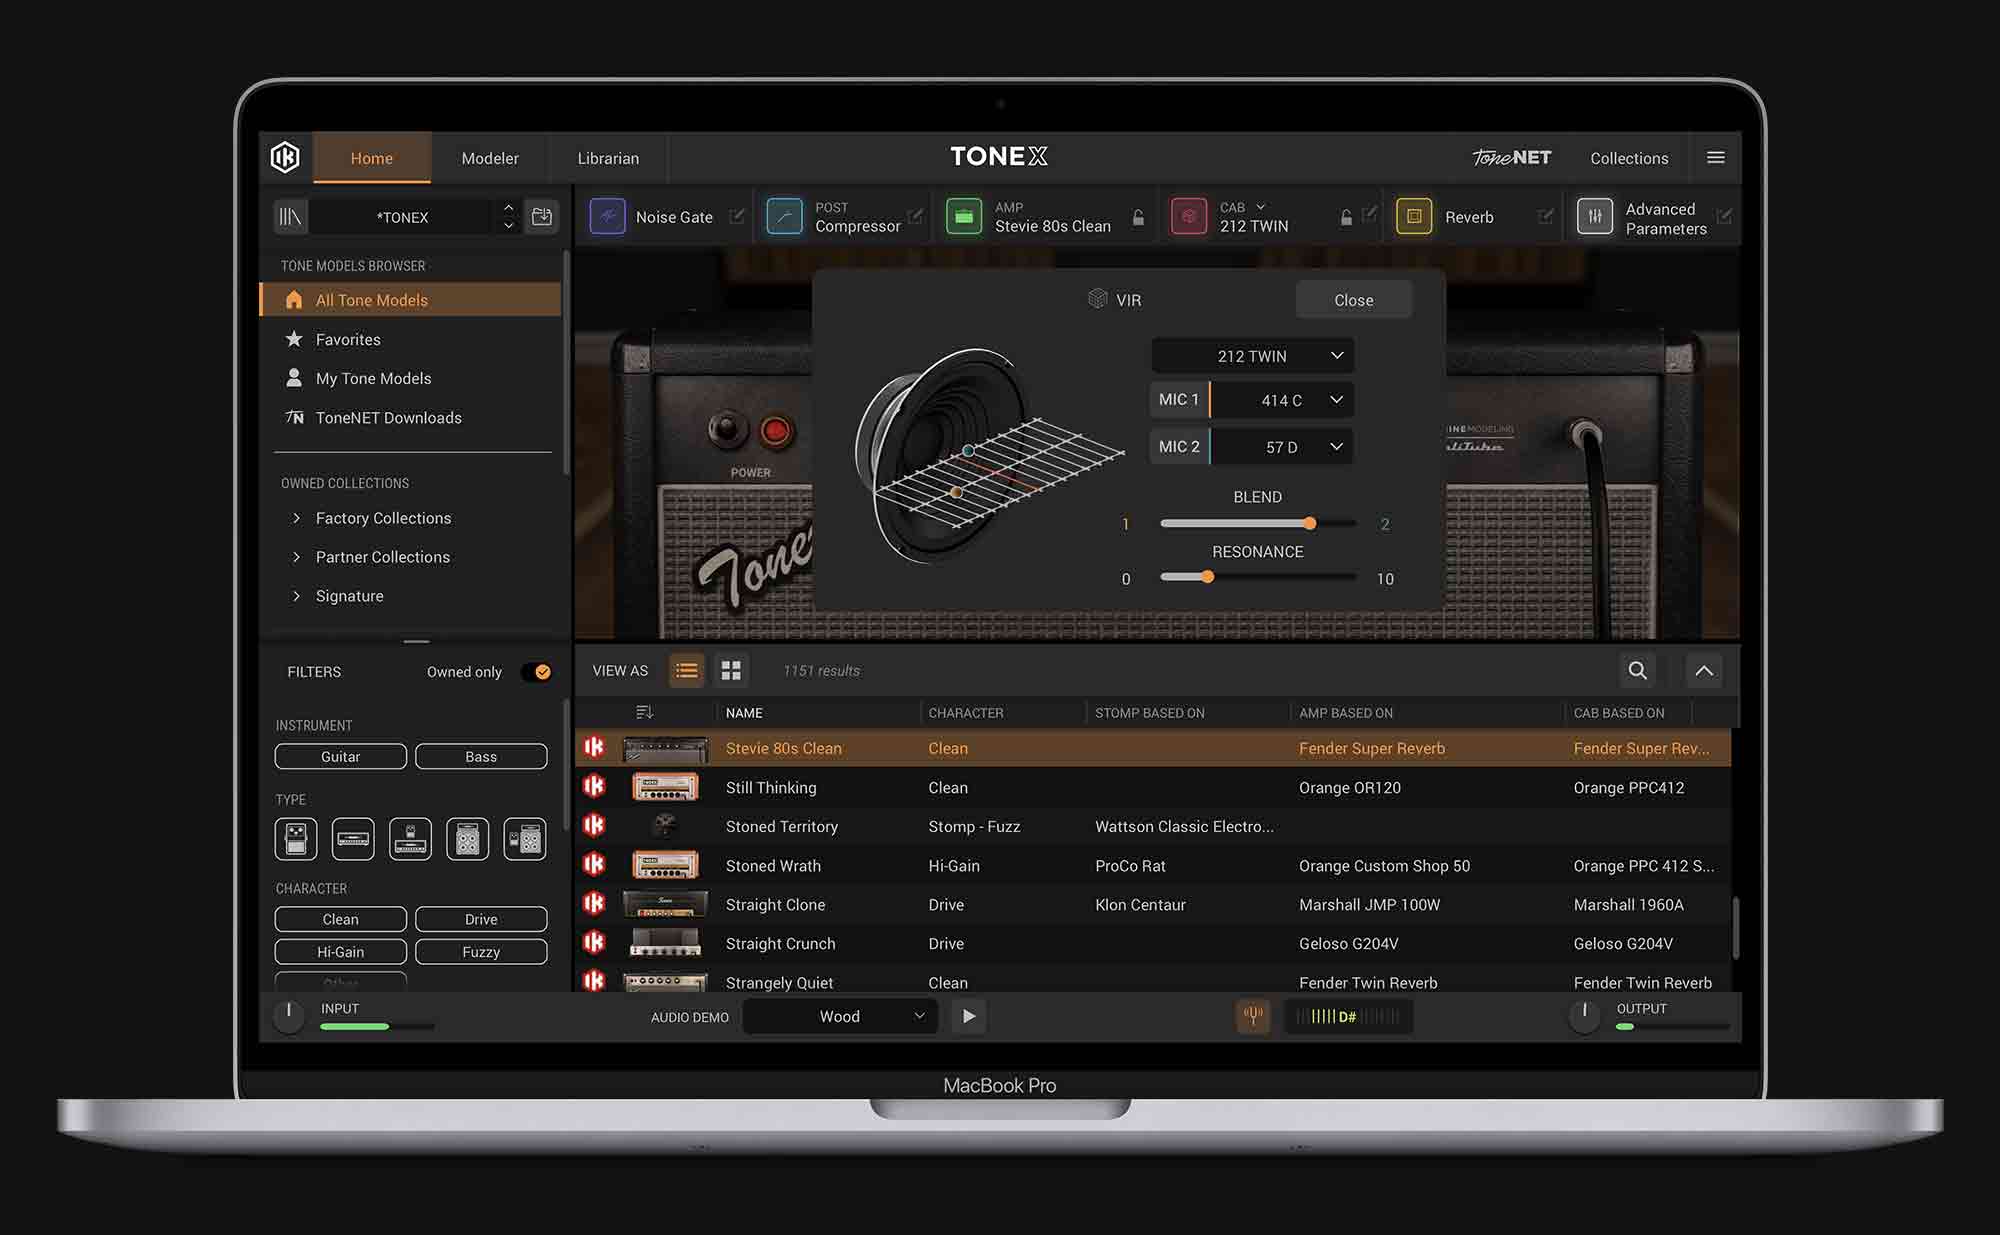Viewport: 2000px width, 1235px height.
Task: Open the preset library browser icon
Action: [290, 217]
